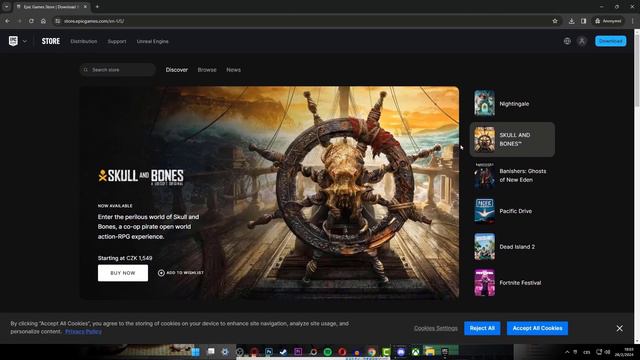Screen dimensions: 640x360
Task: Open the Distribution menu item
Action: [84, 41]
